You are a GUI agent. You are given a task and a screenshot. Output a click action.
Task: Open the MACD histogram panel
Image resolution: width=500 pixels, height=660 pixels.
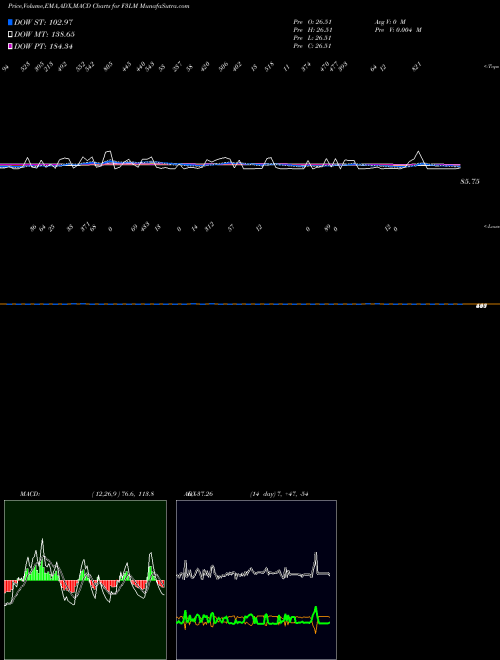coord(85,580)
